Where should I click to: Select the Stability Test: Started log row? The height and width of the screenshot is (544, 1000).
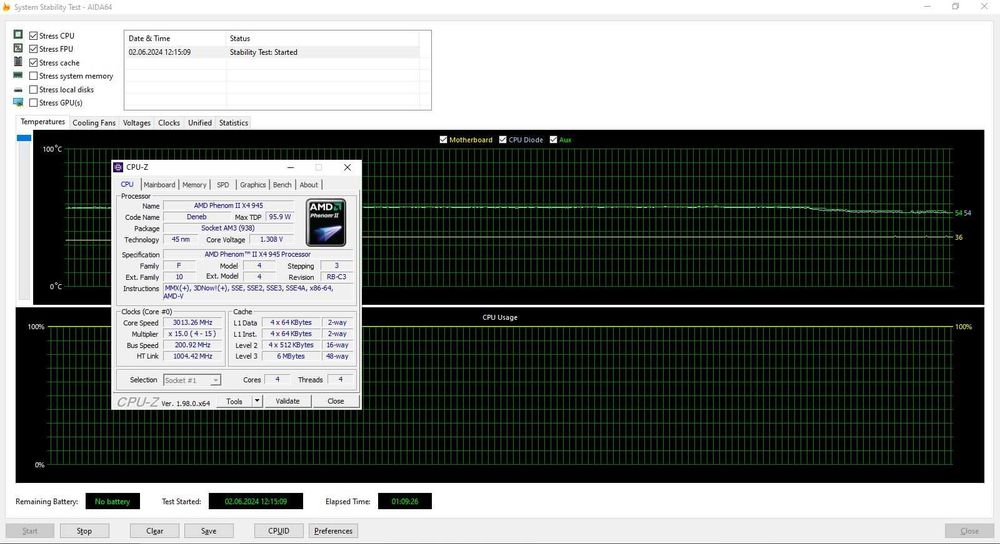tap(272, 52)
